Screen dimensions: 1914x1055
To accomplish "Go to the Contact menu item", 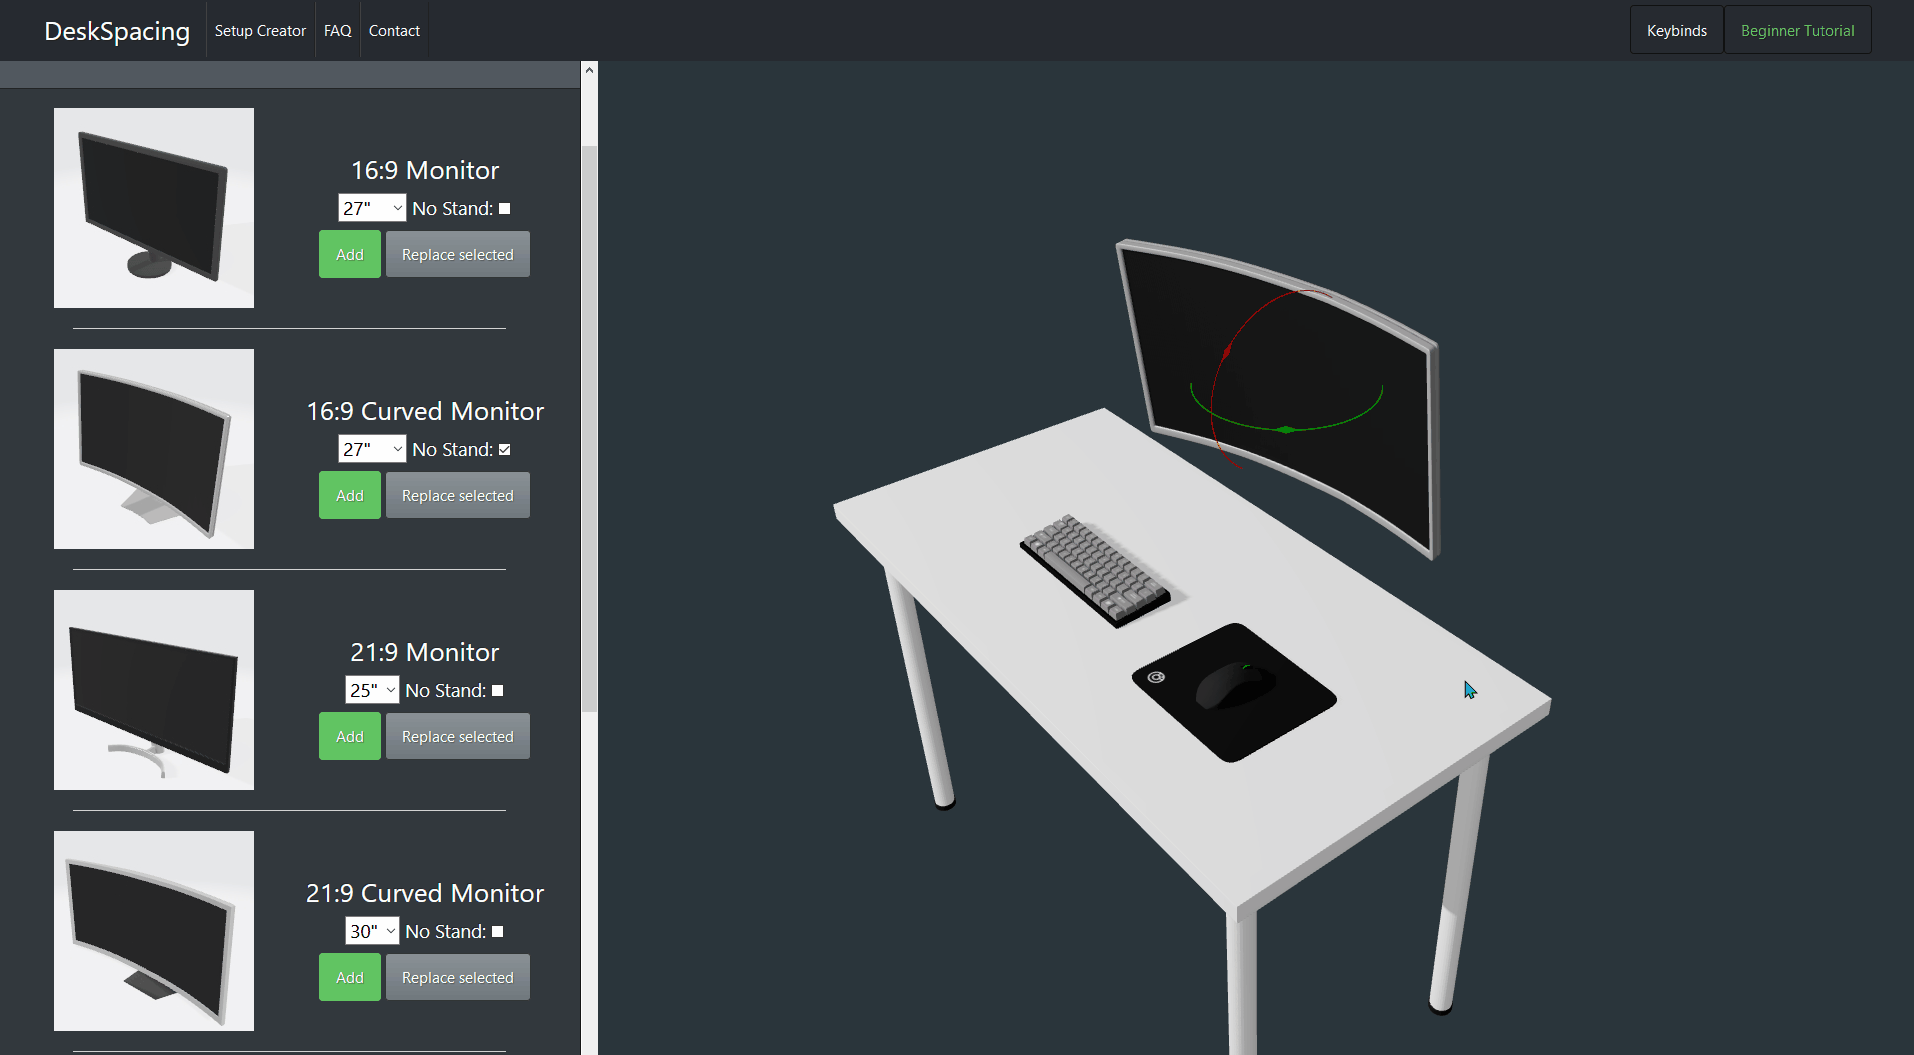I will 394,31.
